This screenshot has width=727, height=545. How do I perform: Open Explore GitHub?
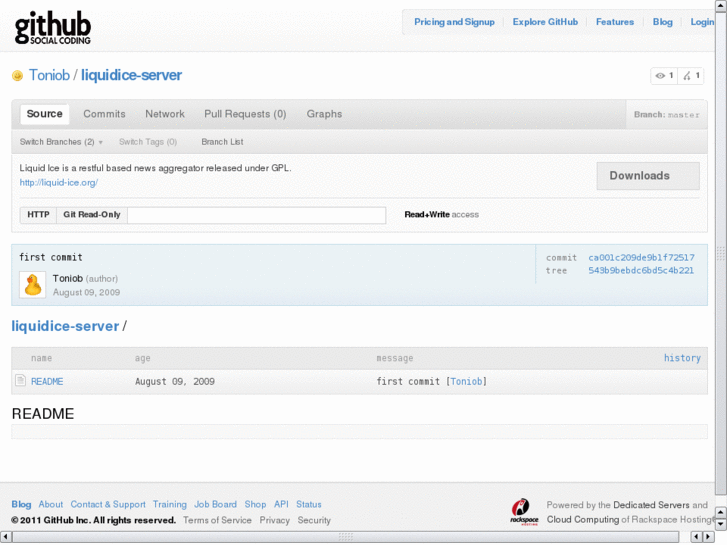pyautogui.click(x=545, y=22)
